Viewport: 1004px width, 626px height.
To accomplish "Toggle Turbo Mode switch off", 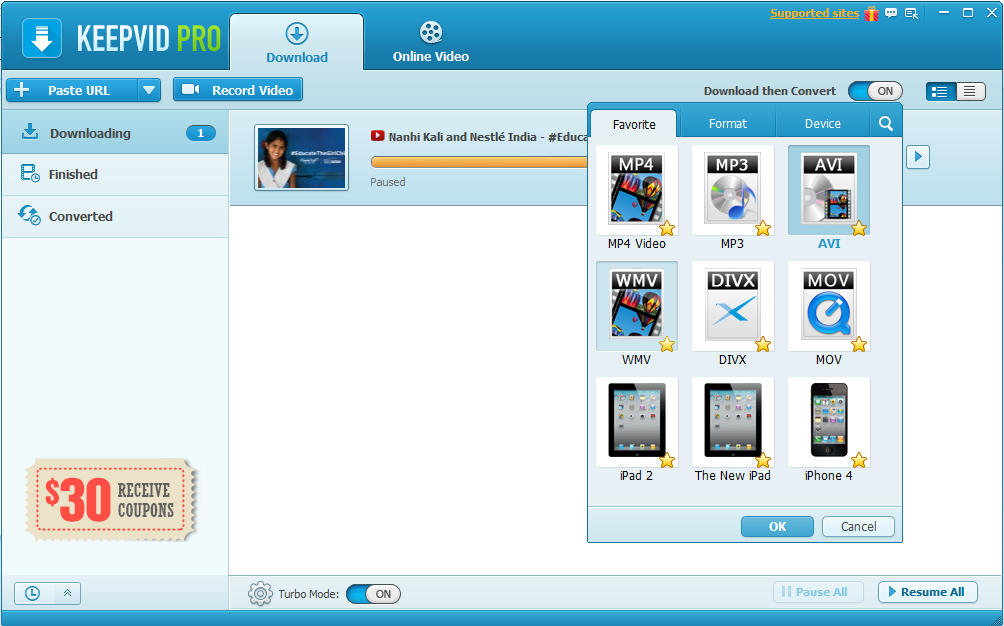I will 373,594.
